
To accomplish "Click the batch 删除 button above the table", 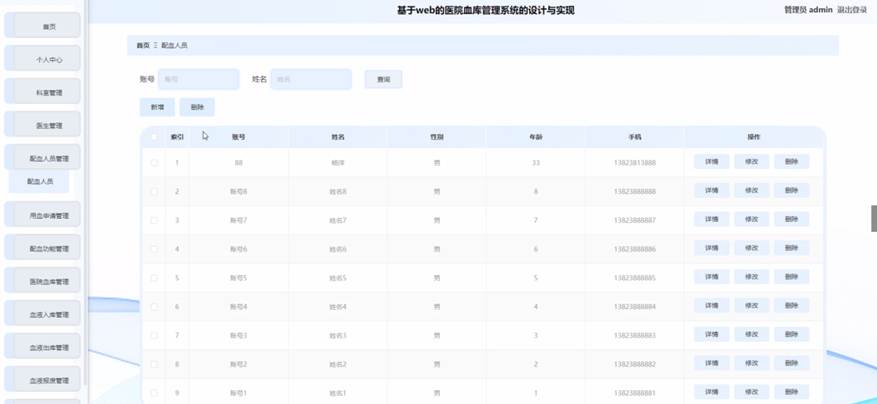I will point(197,107).
